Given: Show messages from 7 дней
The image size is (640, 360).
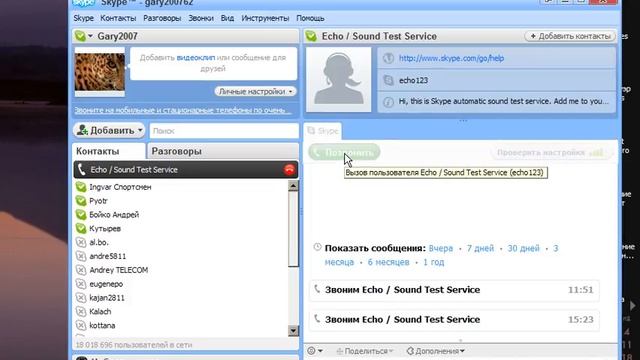Looking at the screenshot, I should 480,248.
